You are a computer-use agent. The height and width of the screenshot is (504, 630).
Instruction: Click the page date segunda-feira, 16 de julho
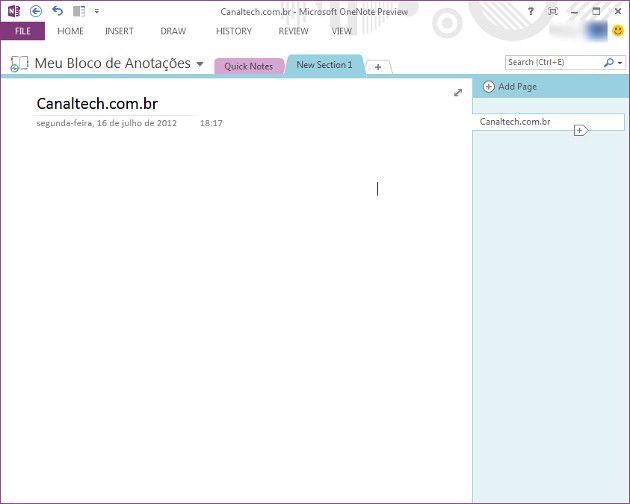coord(106,123)
